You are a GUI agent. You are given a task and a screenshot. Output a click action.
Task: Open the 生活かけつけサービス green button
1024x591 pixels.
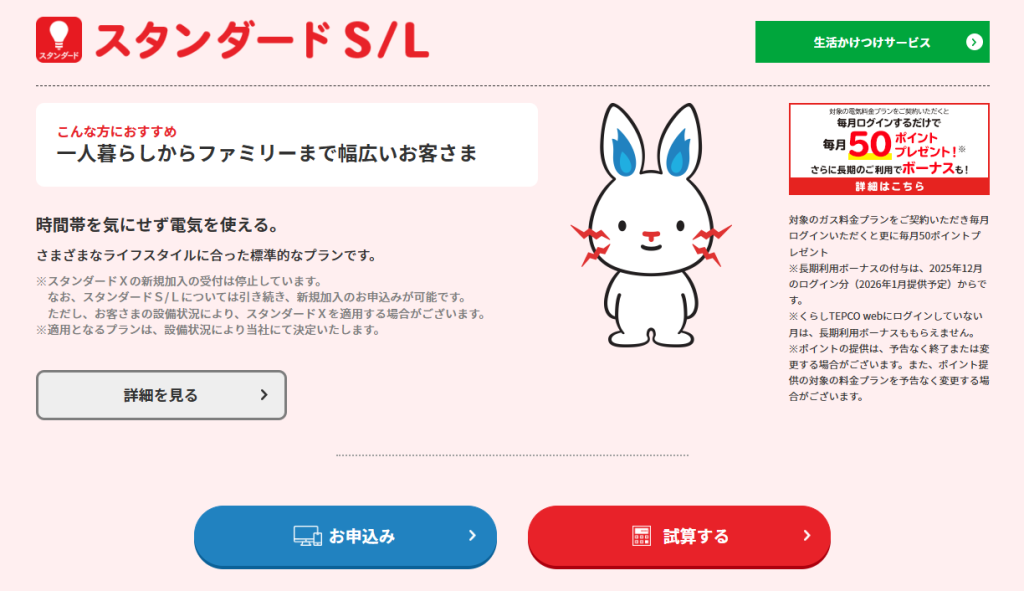[x=872, y=42]
